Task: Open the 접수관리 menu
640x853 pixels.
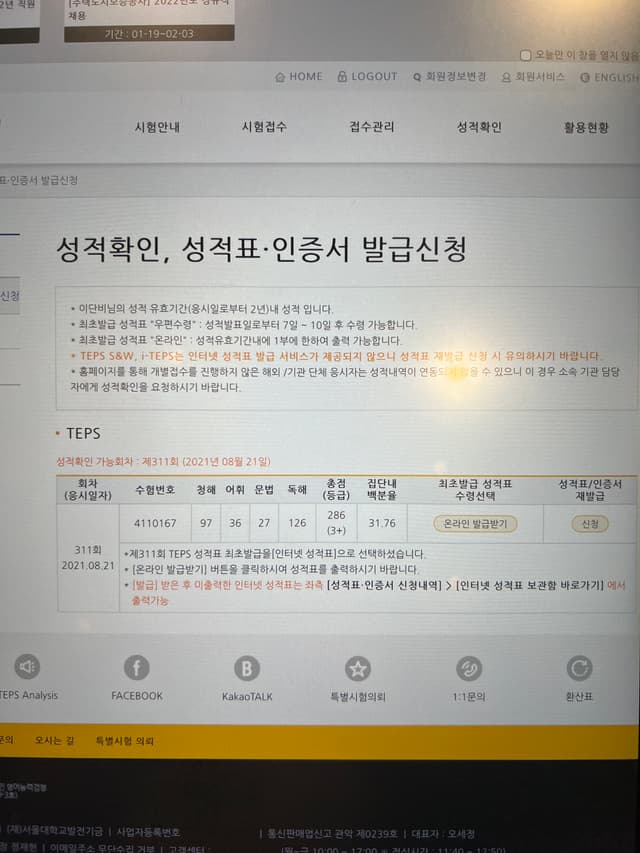Action: tap(372, 127)
